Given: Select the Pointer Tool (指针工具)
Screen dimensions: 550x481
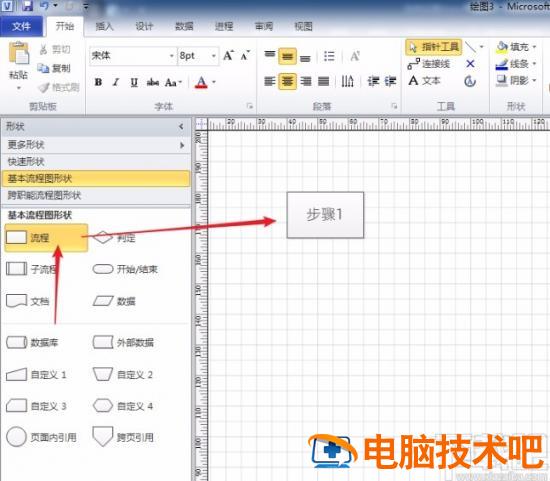Looking at the screenshot, I should [x=434, y=47].
